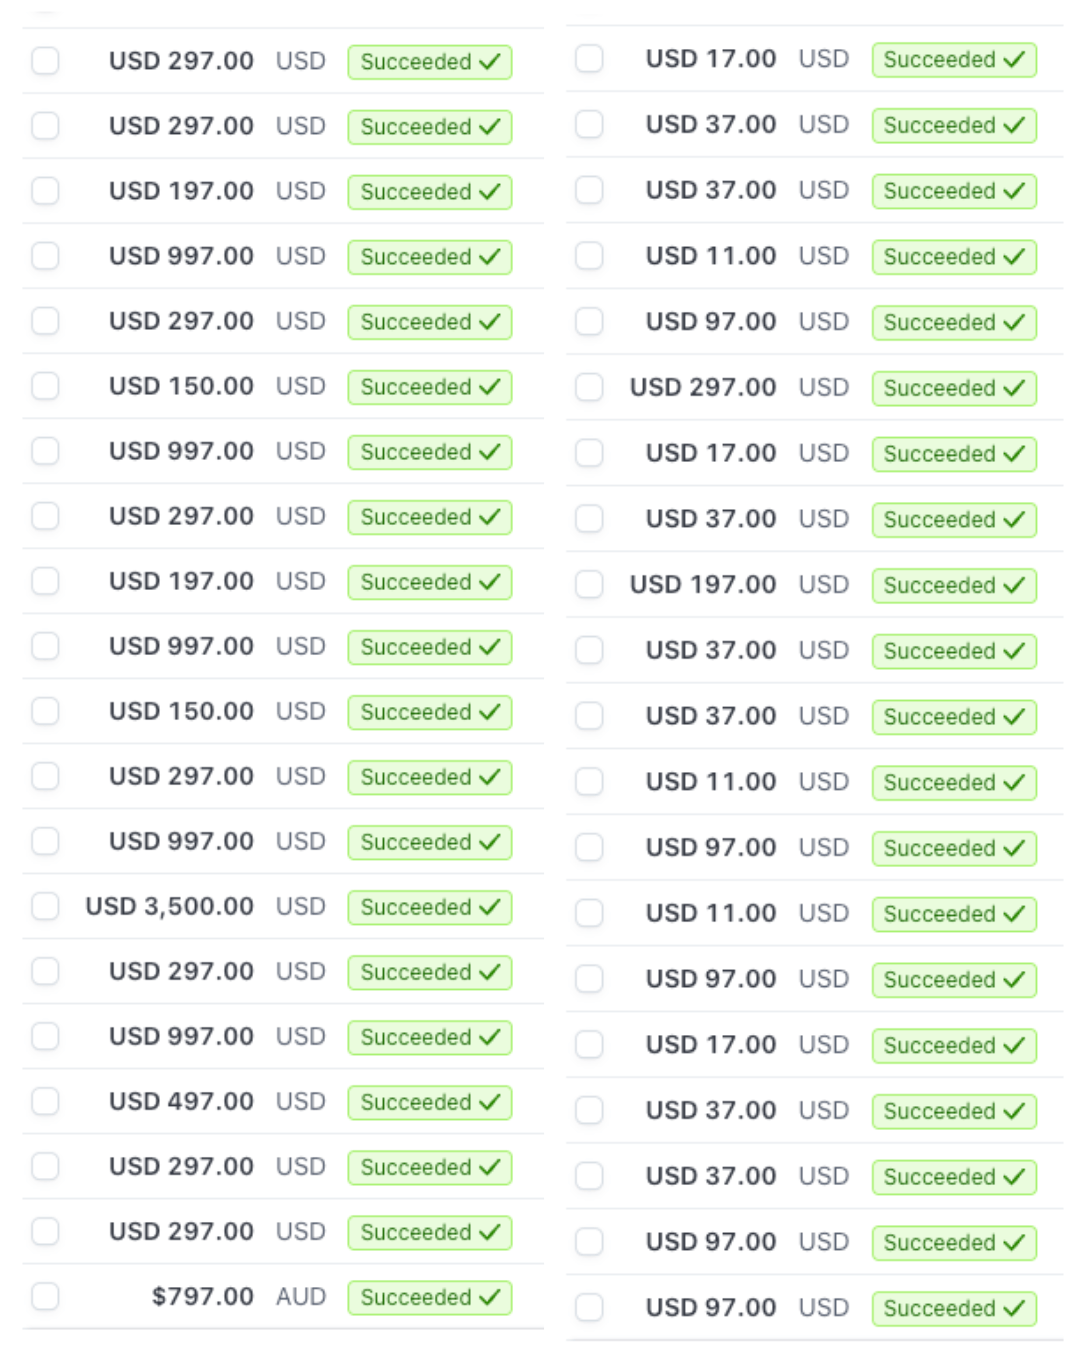Click the Succeeded badge of the USD 497.00 payment
This screenshot has width=1080, height=1350.
(x=430, y=1102)
